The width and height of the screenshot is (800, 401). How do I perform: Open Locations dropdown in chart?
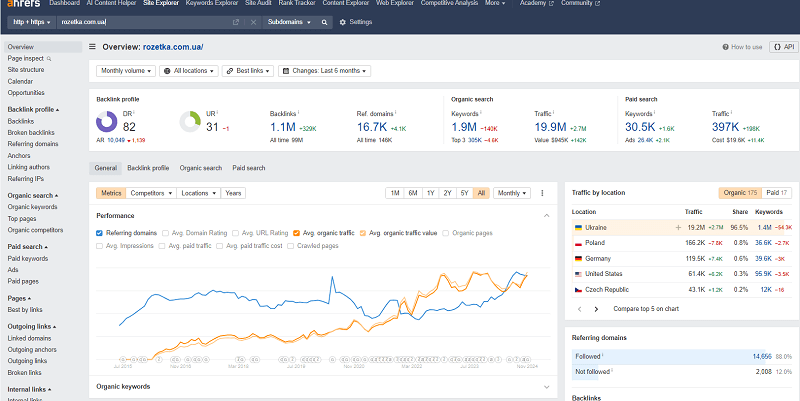pos(198,193)
